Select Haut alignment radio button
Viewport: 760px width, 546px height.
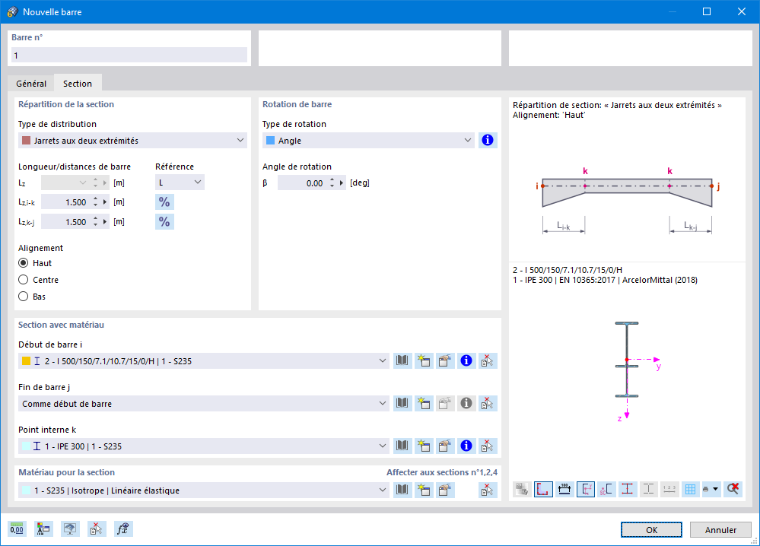(23, 263)
